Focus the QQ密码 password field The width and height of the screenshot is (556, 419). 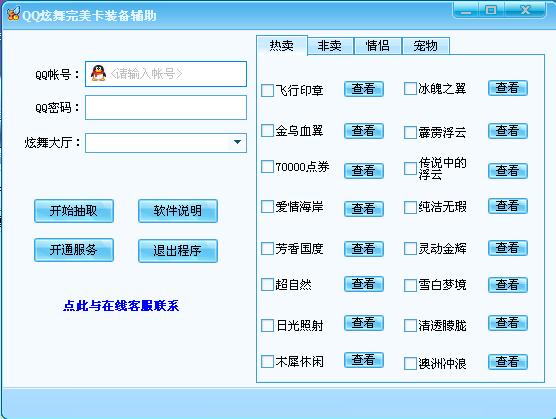coord(166,107)
